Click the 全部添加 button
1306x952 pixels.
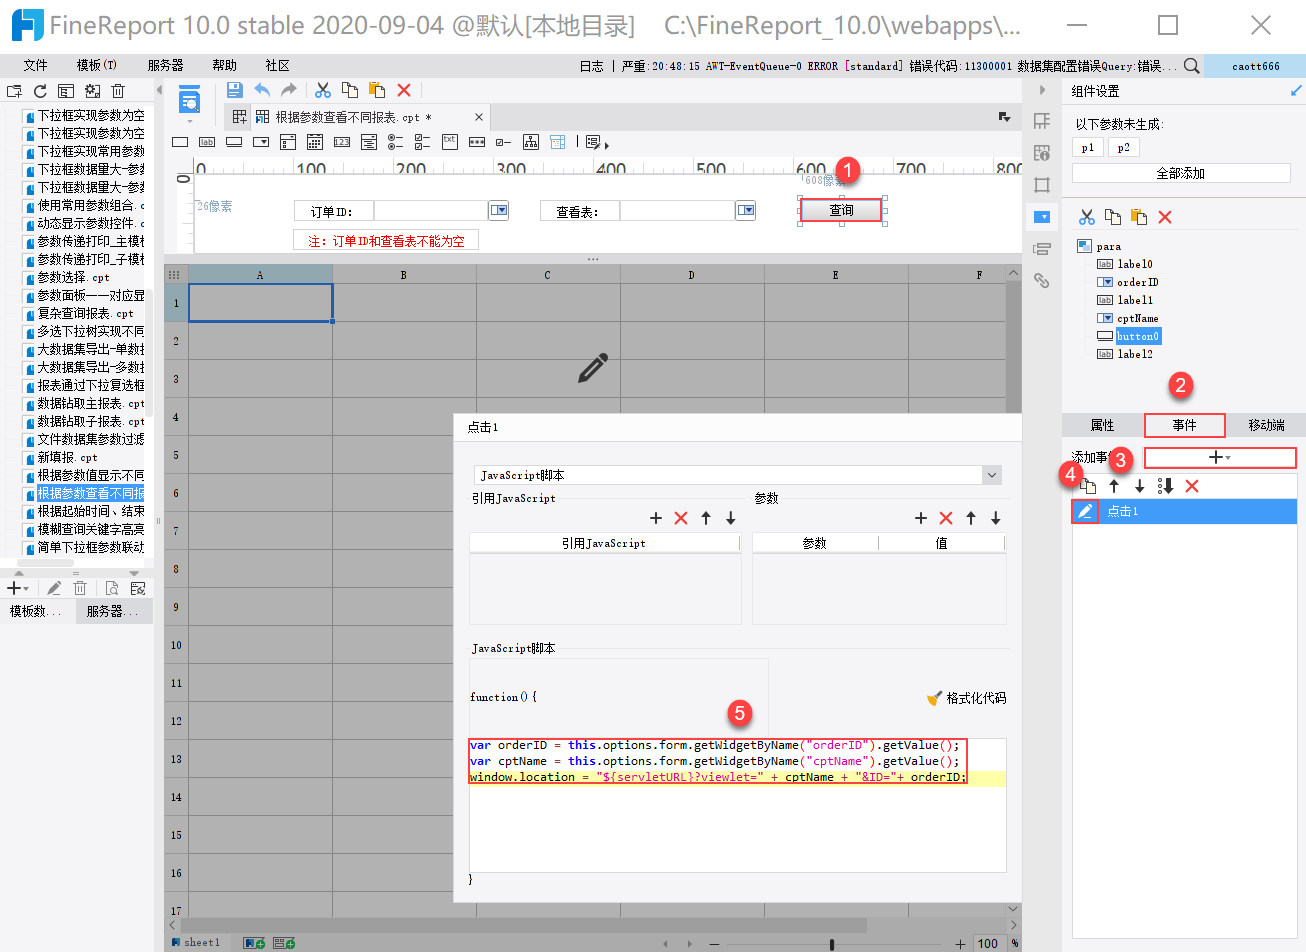[x=1181, y=173]
